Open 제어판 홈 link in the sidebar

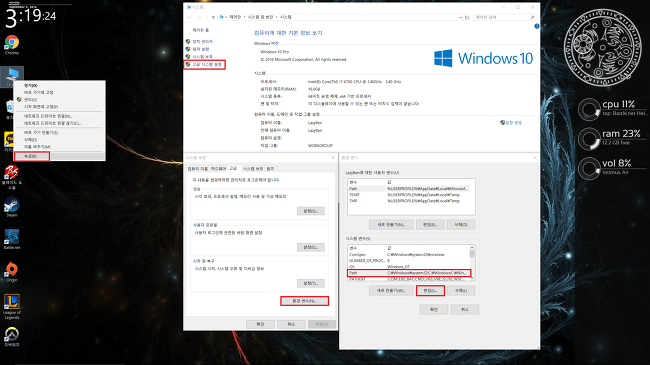[201, 30]
